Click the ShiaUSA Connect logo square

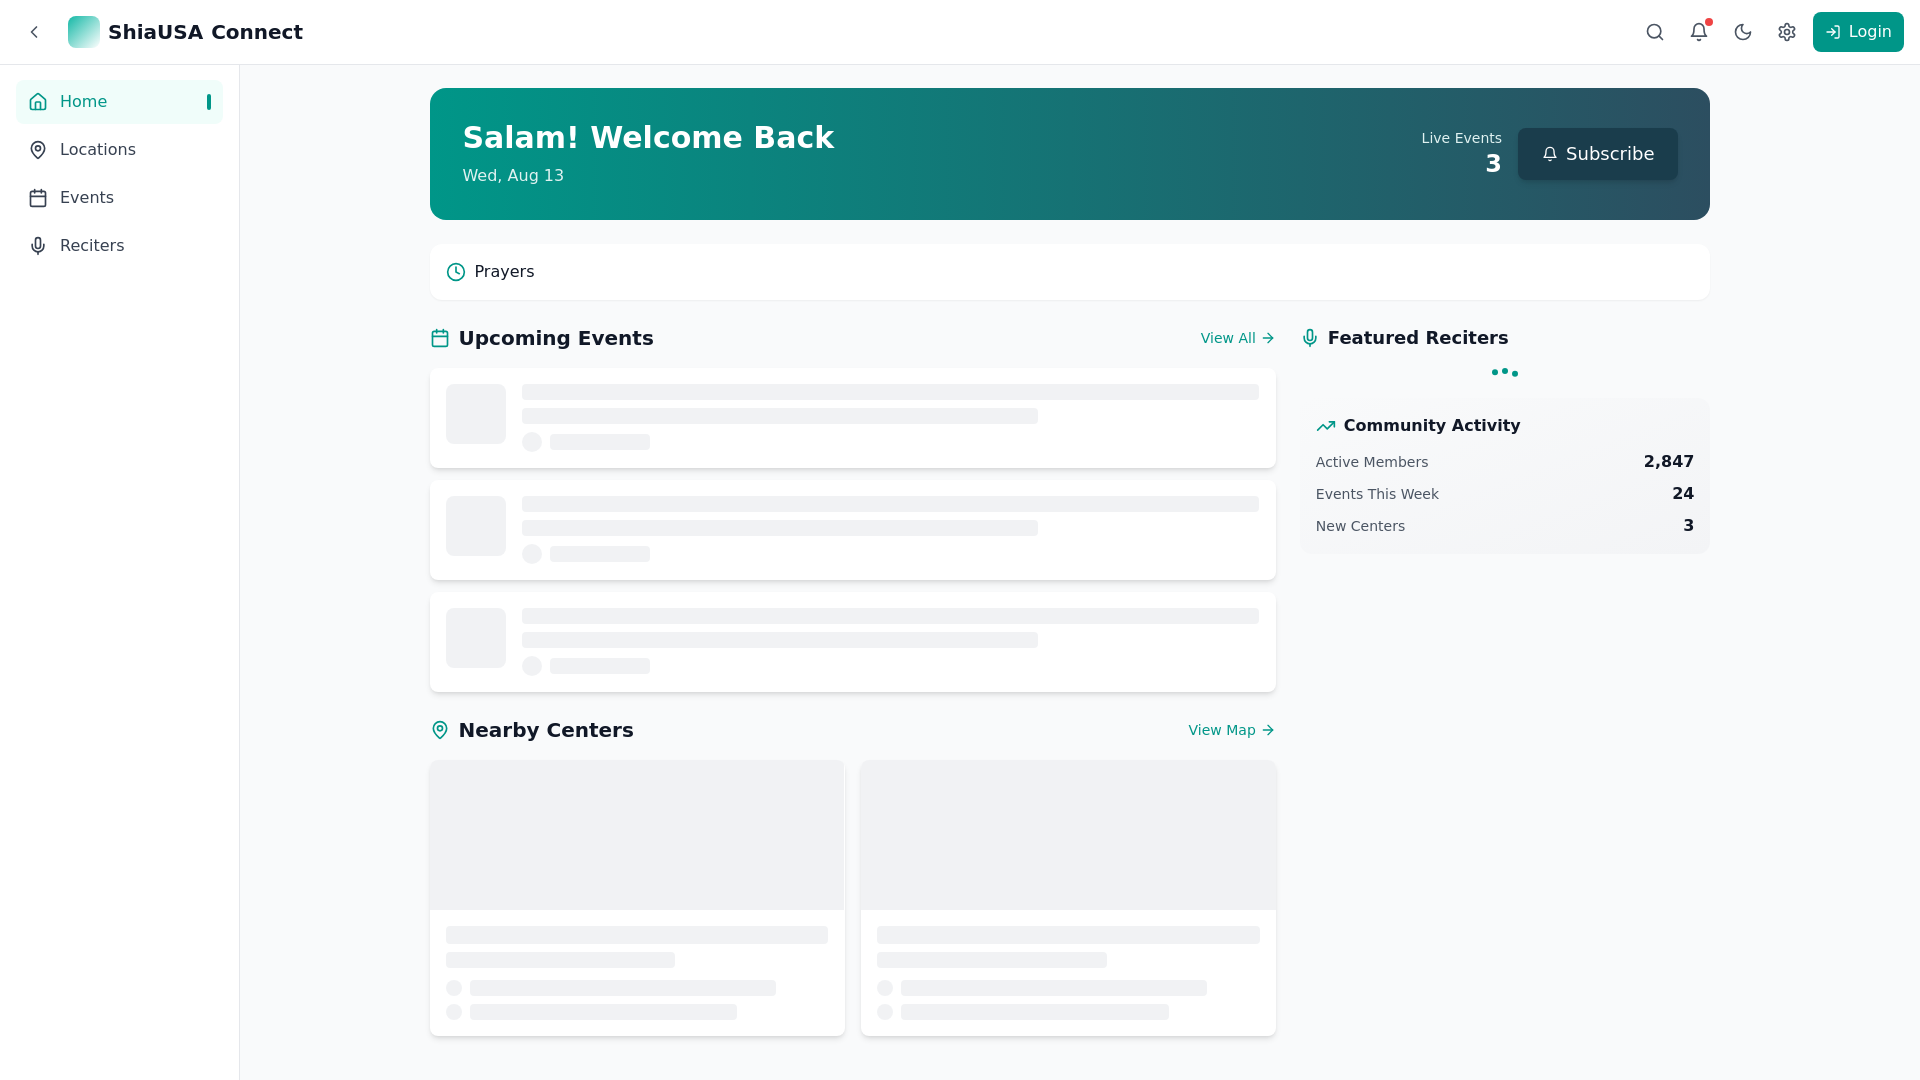[x=84, y=32]
